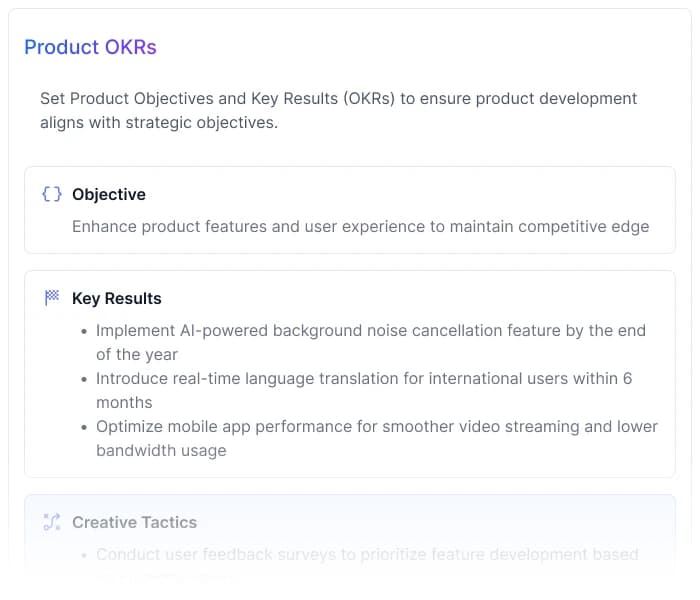Select the Objective heading
The height and width of the screenshot is (600, 700).
click(108, 194)
